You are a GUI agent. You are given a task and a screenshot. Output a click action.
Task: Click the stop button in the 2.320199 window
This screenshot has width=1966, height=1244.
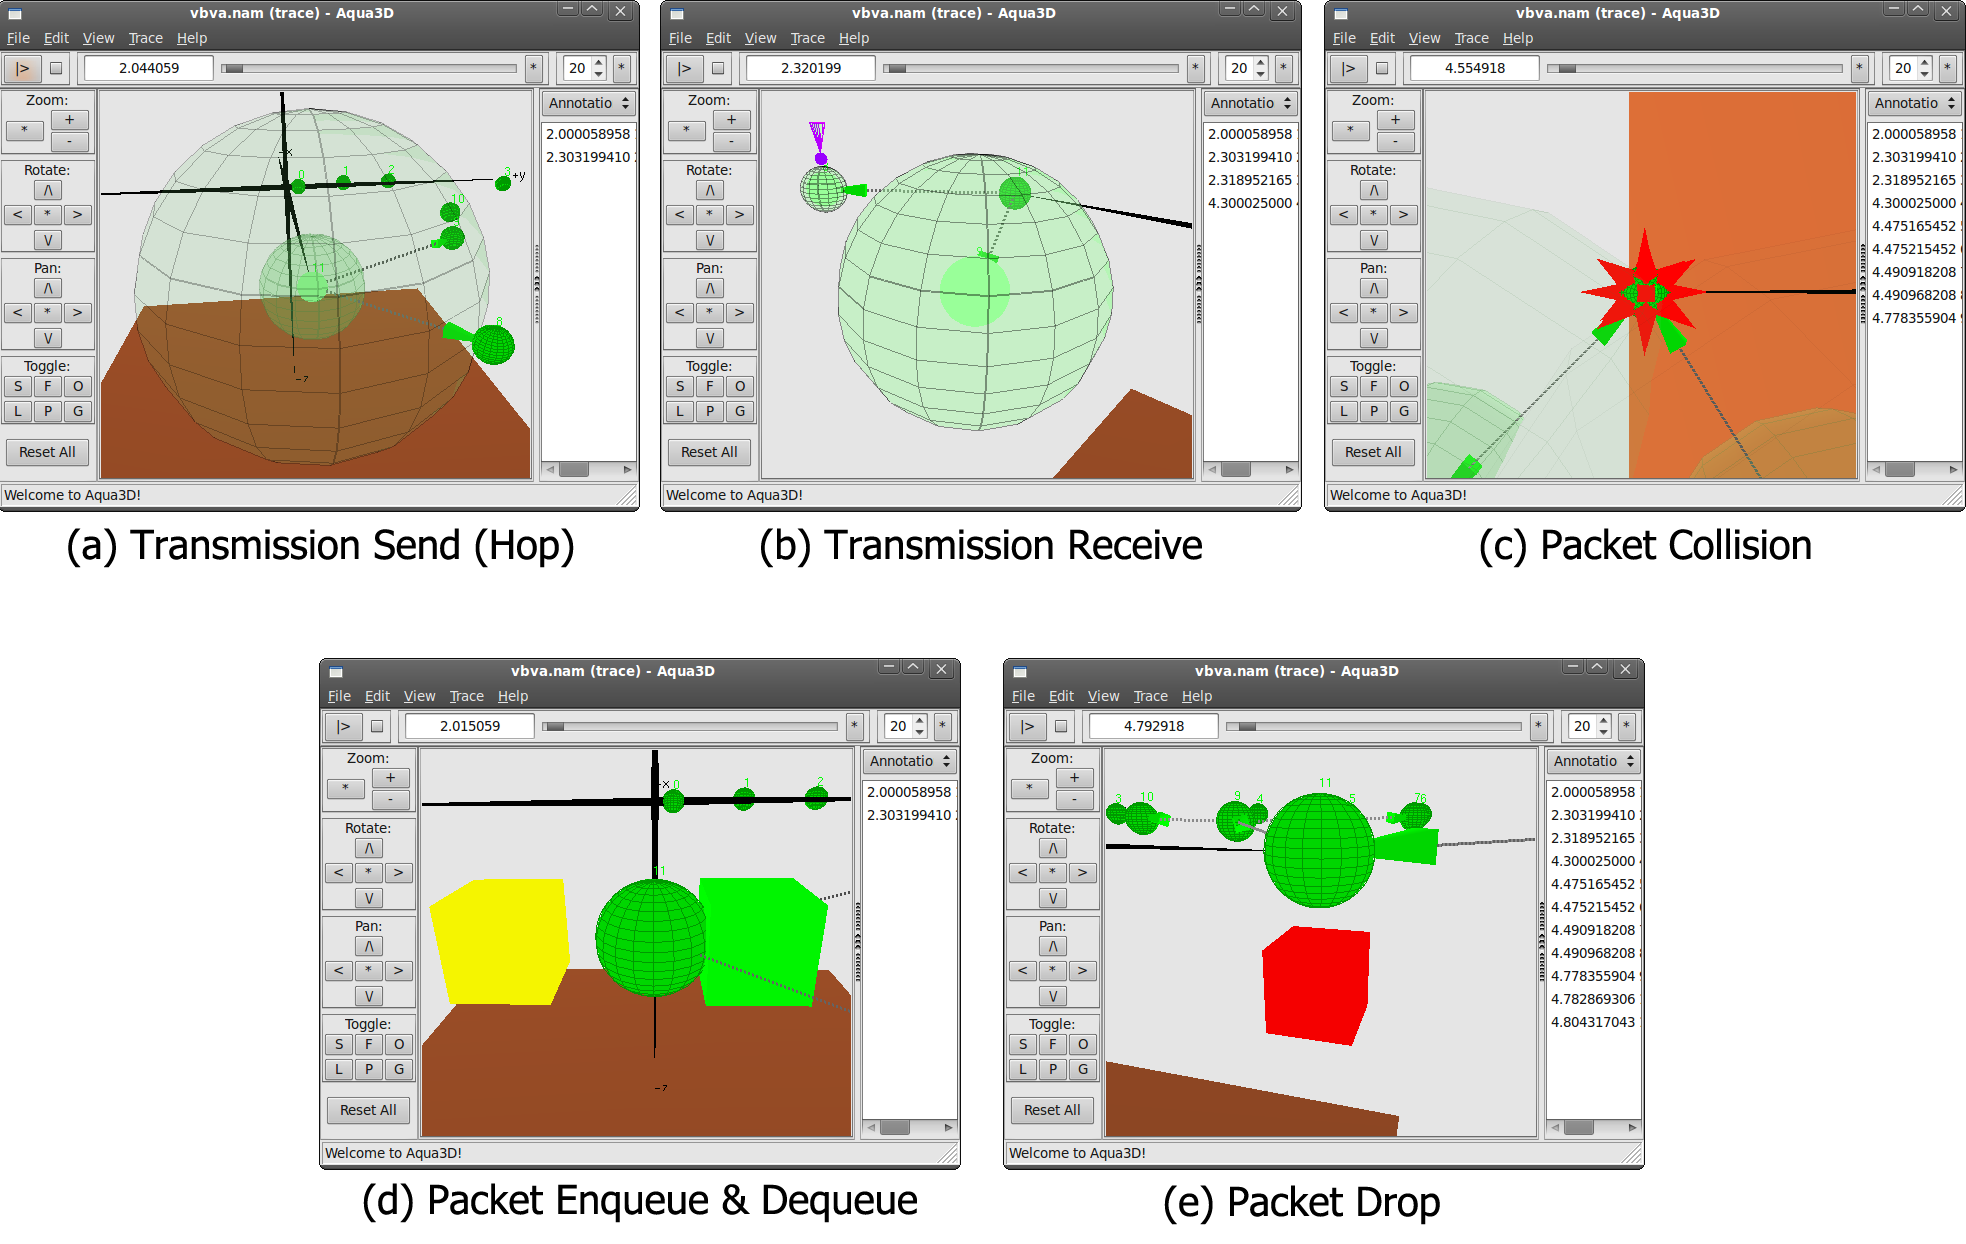pos(718,68)
